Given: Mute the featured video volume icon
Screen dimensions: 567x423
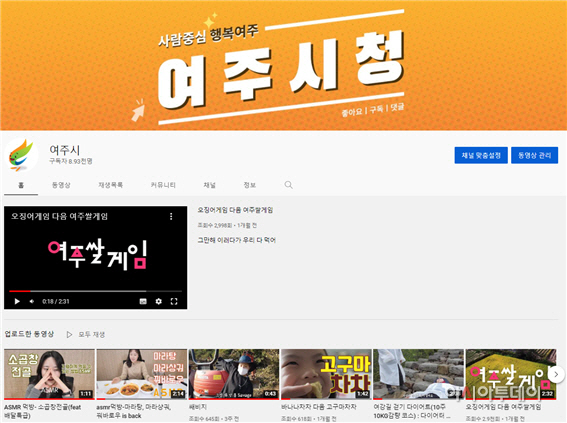Looking at the screenshot, I should pos(32,301).
